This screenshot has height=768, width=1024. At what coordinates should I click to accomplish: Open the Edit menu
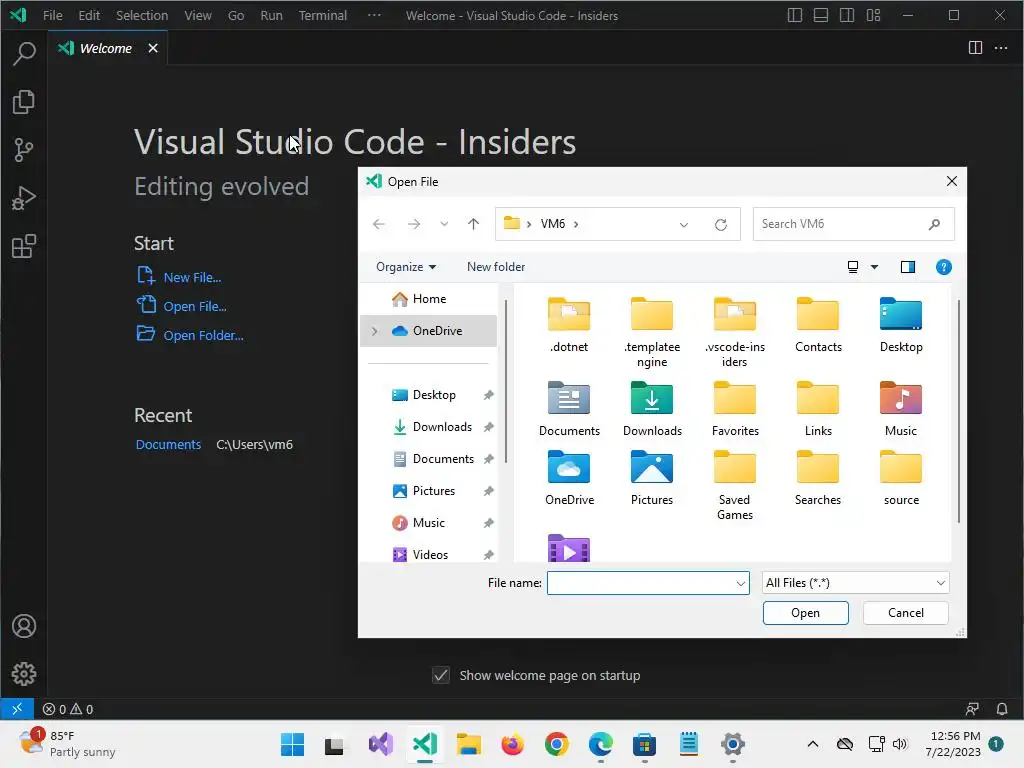pos(89,15)
